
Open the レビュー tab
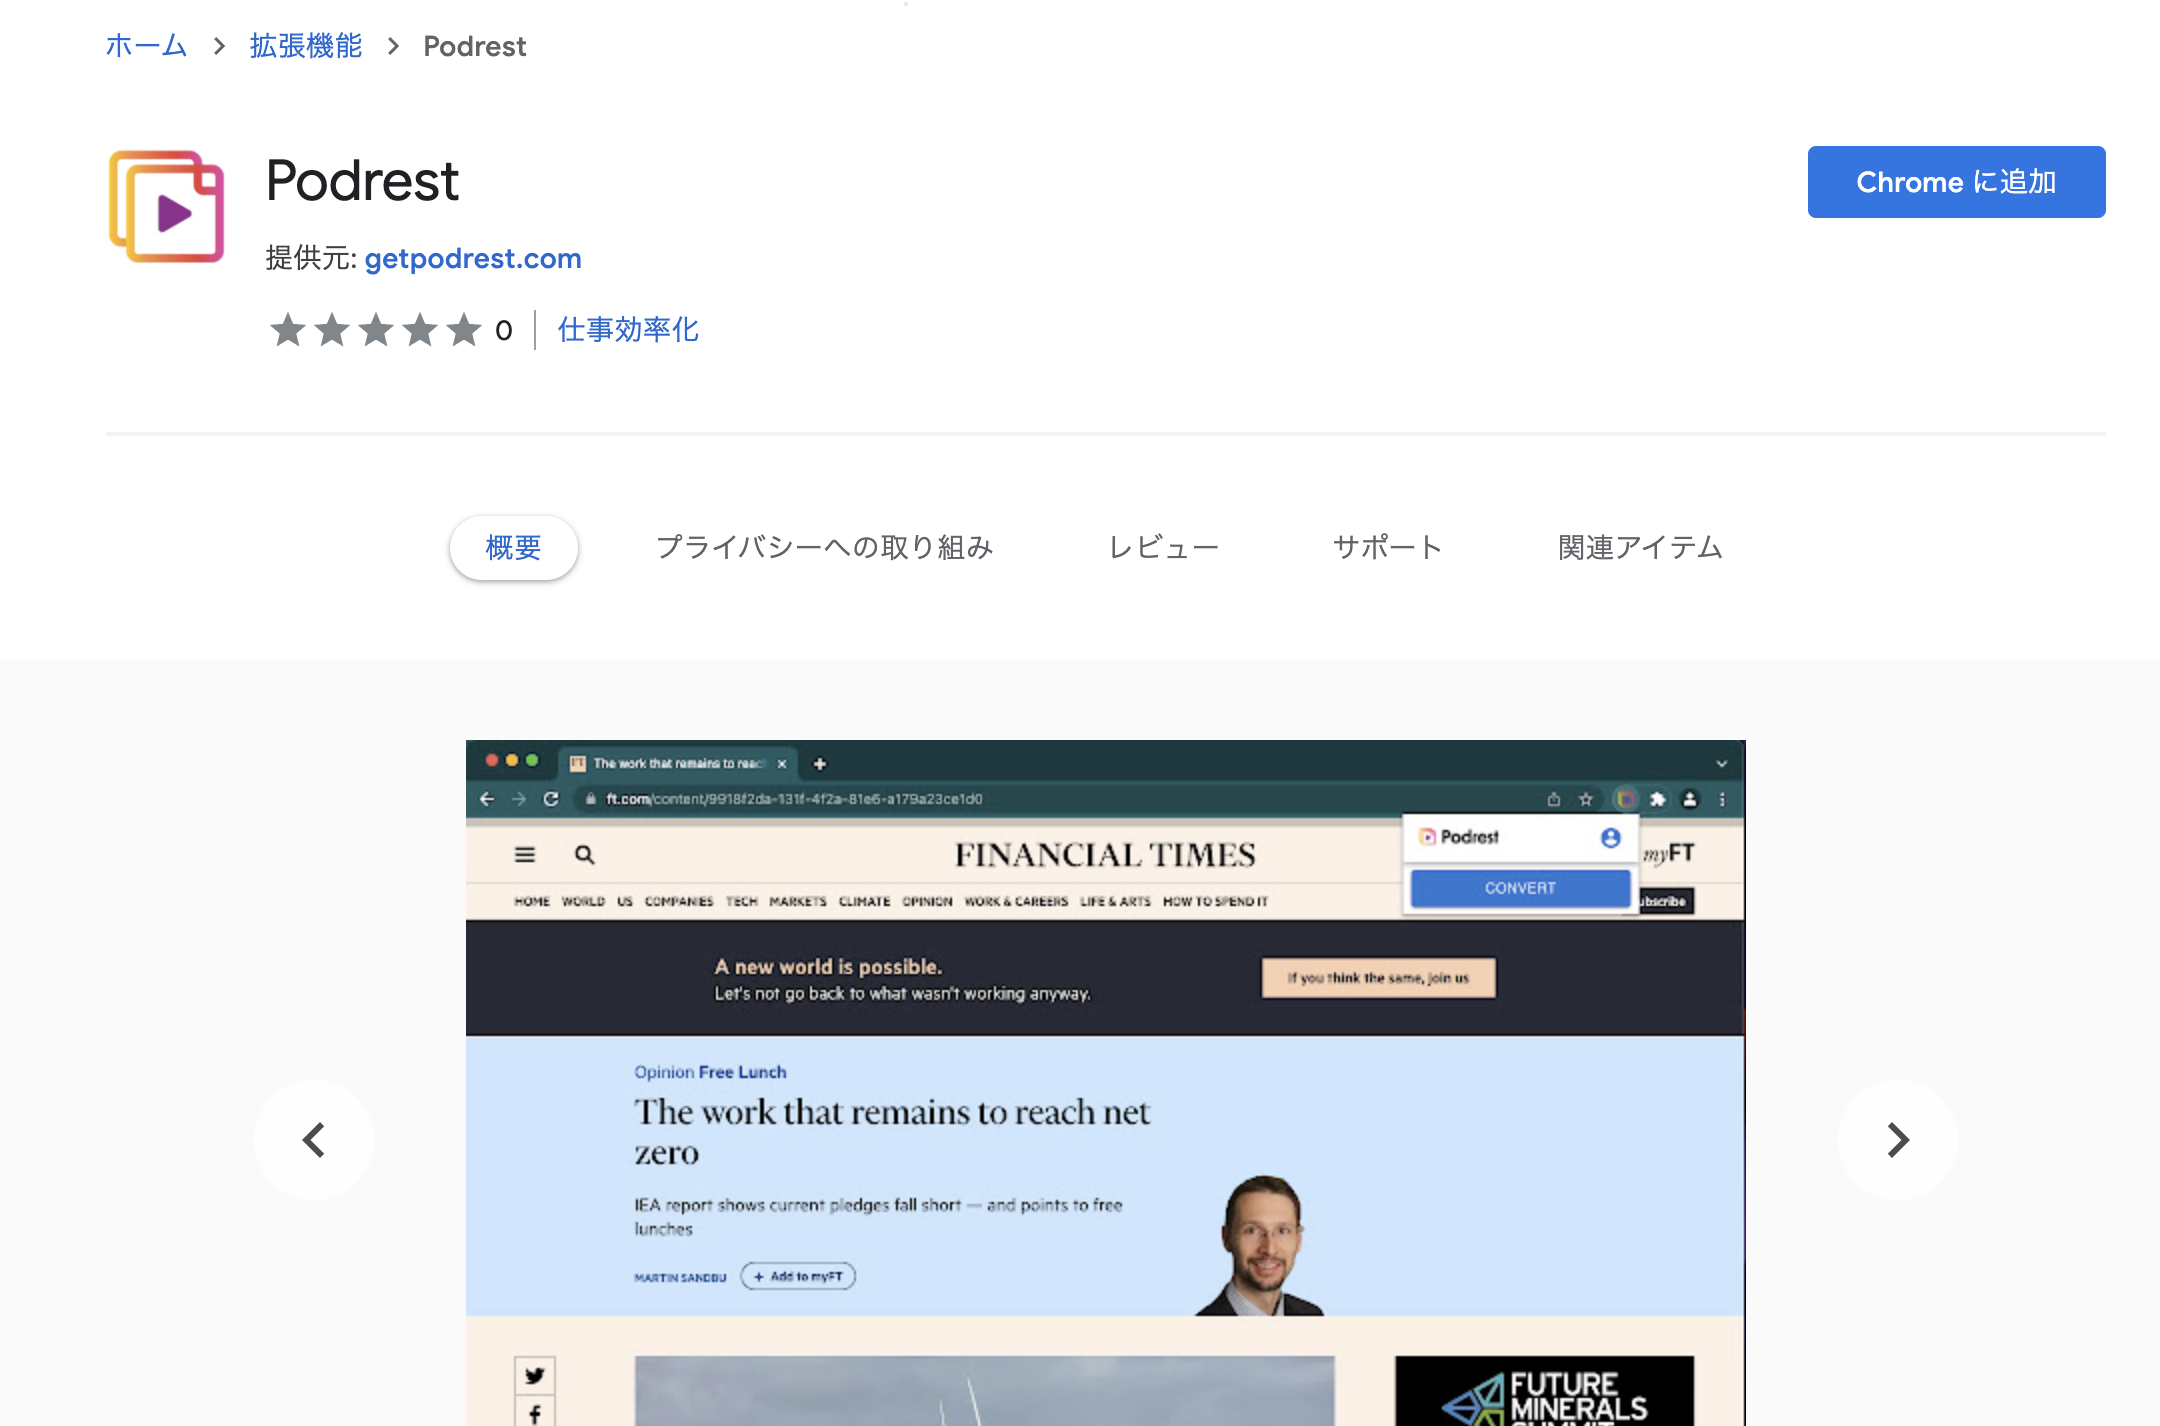(1163, 548)
